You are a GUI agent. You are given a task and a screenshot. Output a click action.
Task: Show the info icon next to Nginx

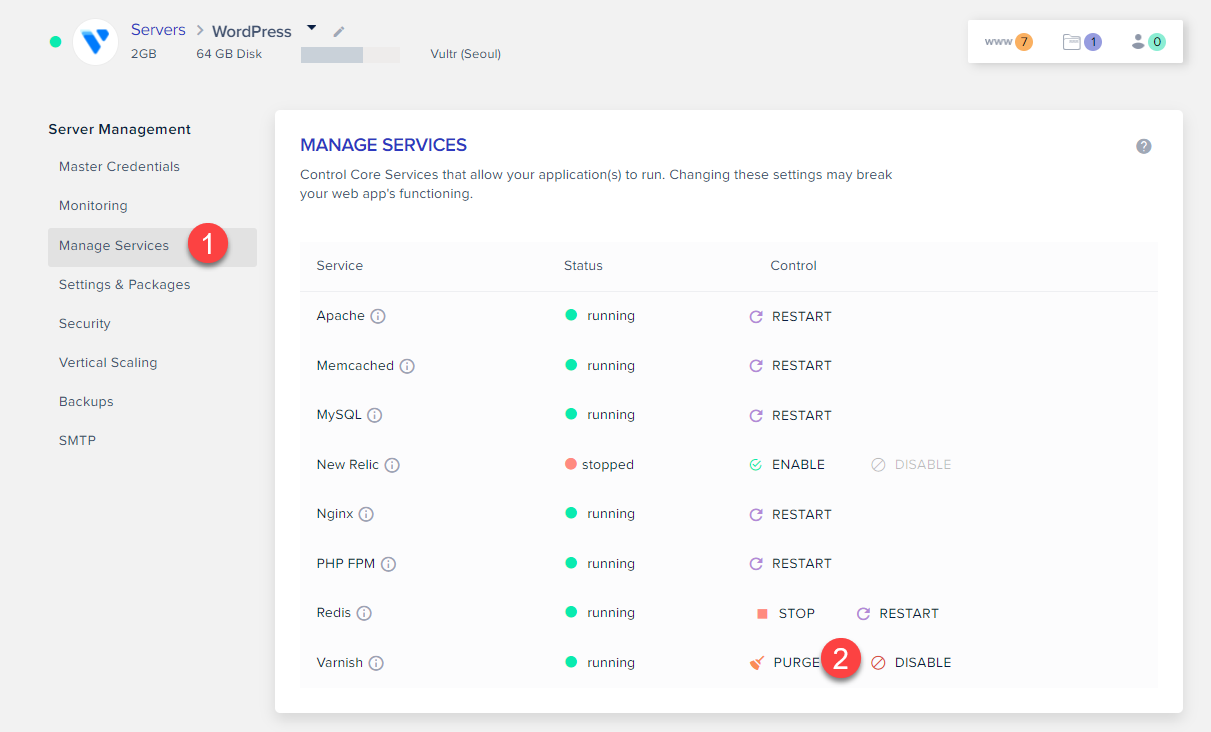click(366, 514)
